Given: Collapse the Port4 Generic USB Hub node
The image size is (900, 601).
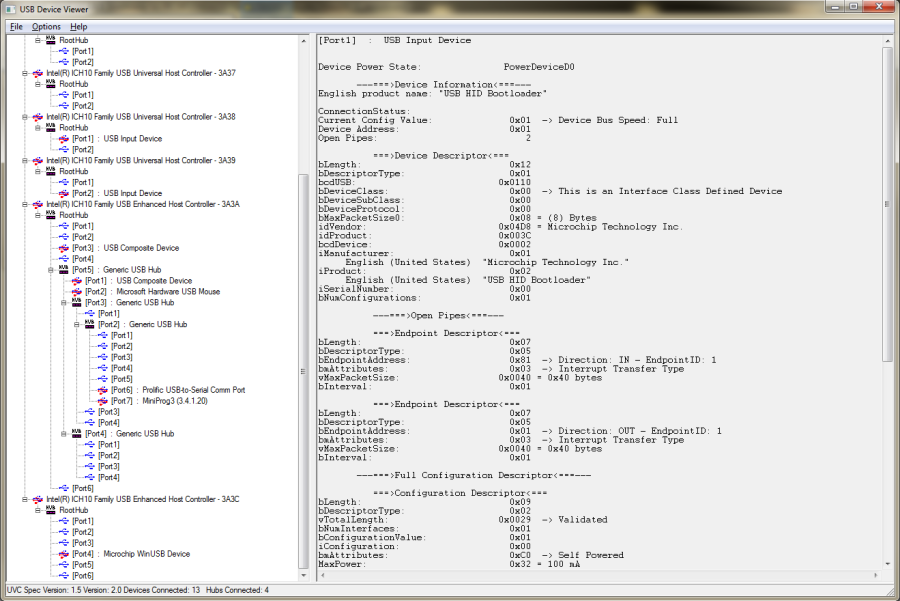Looking at the screenshot, I should click(x=63, y=434).
